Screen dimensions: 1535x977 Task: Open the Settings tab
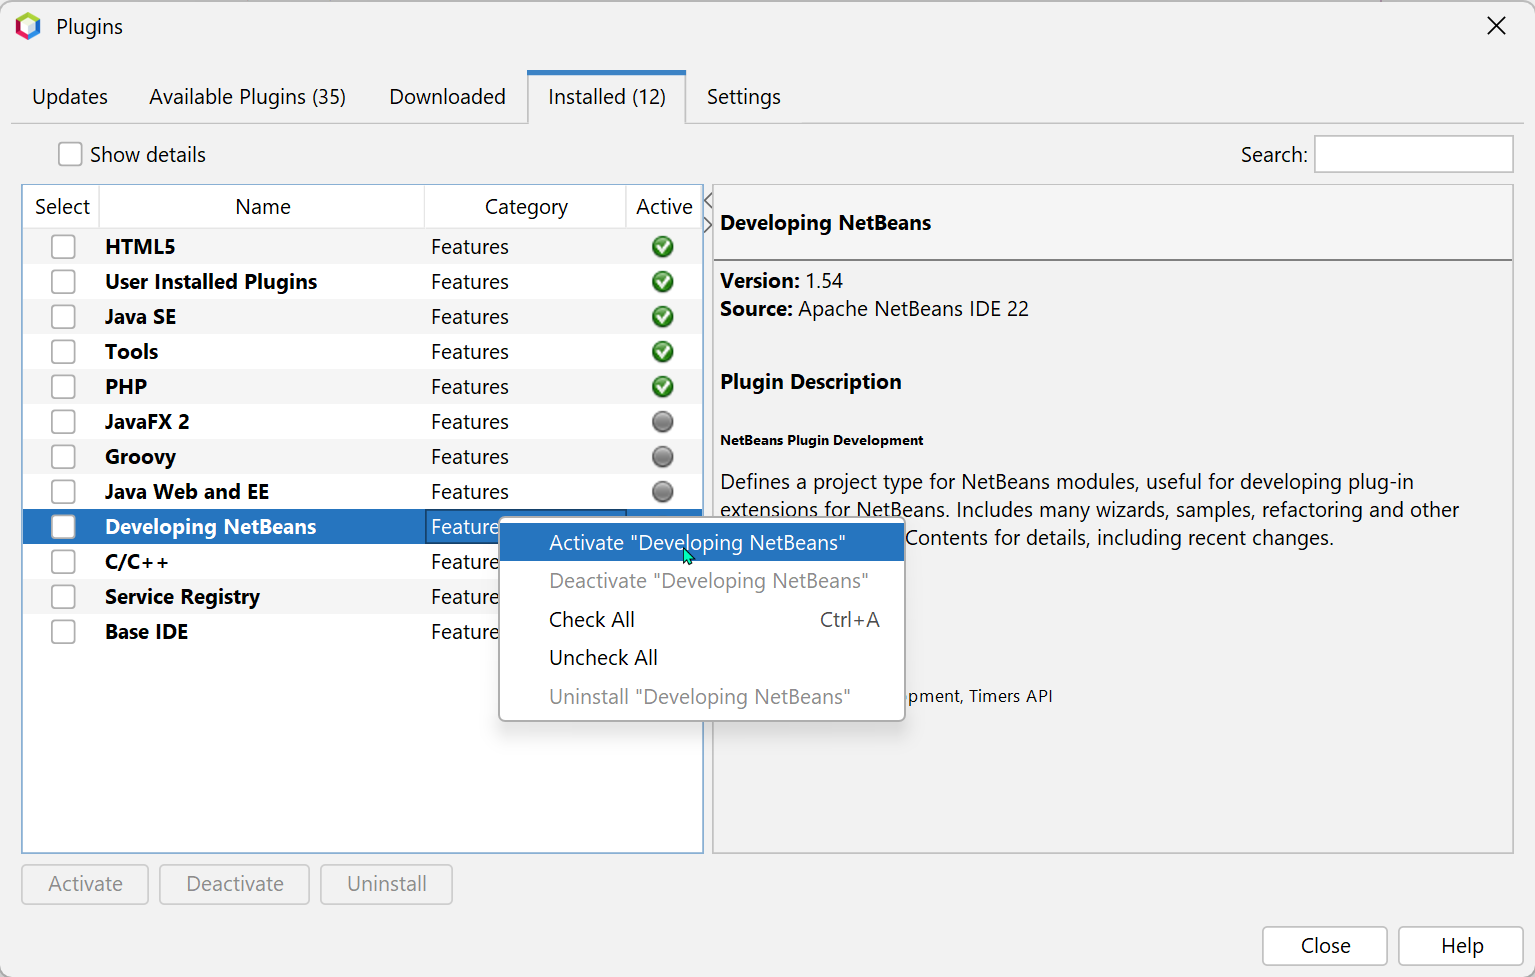743,97
